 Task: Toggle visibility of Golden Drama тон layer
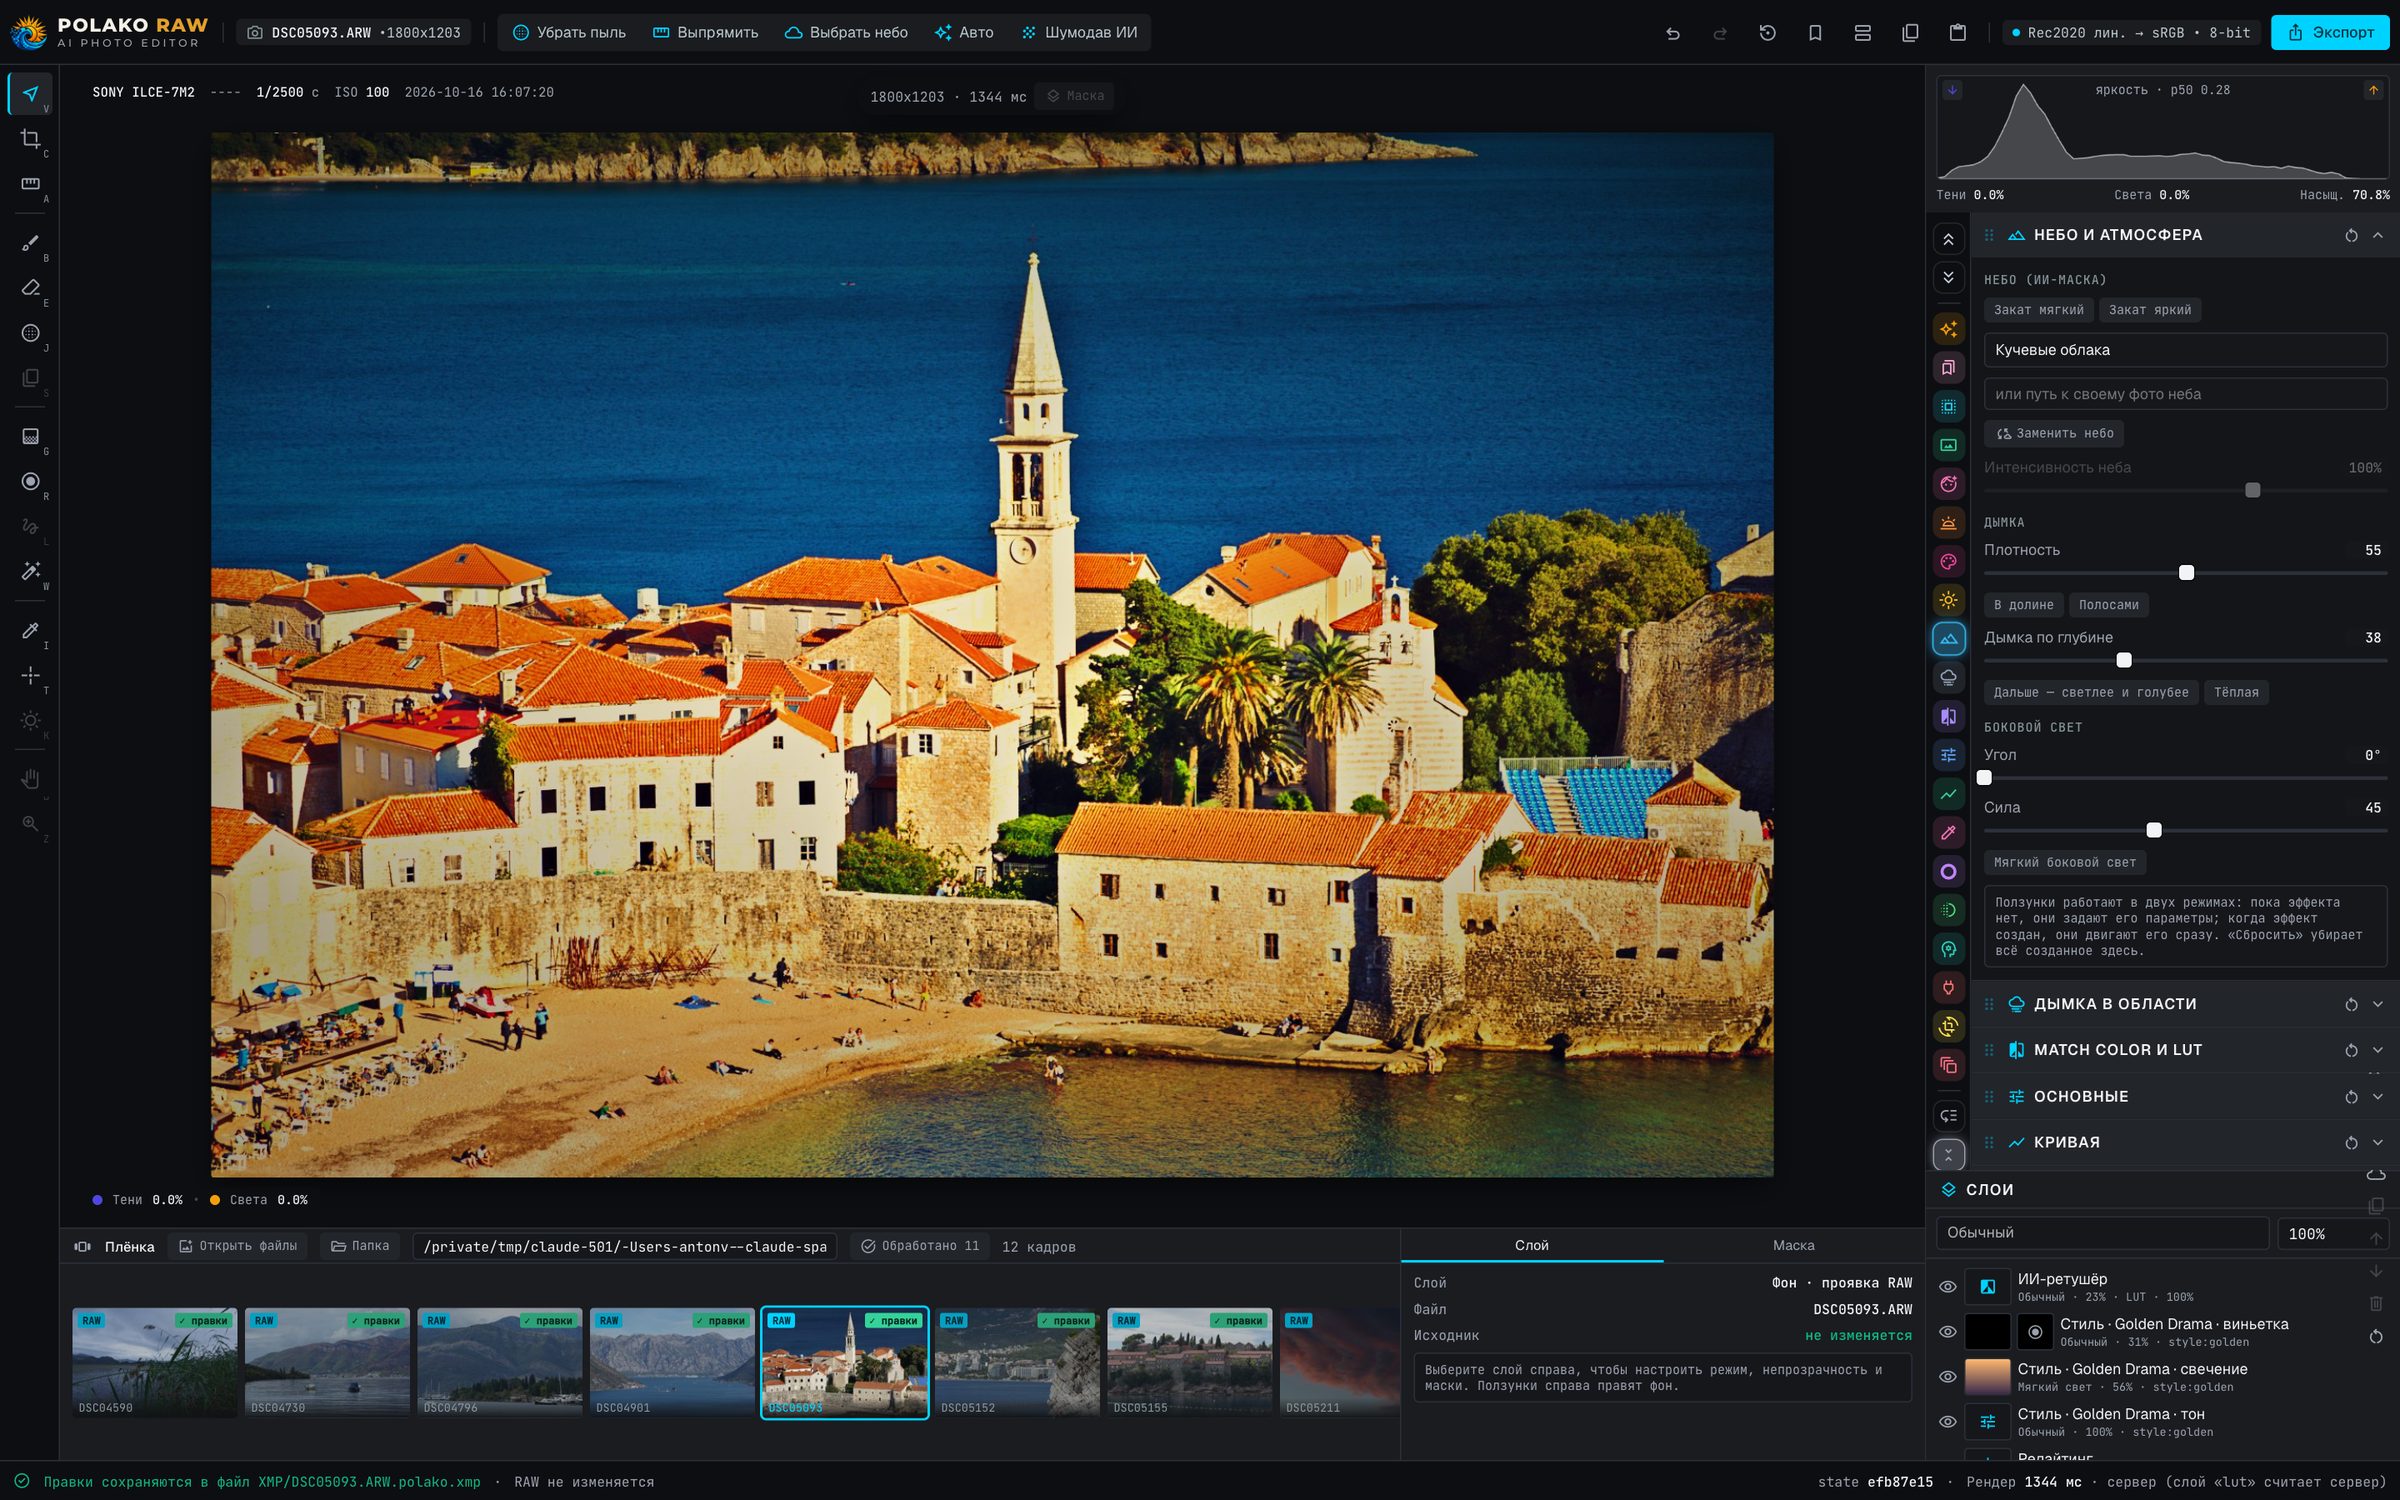pyautogui.click(x=1947, y=1422)
